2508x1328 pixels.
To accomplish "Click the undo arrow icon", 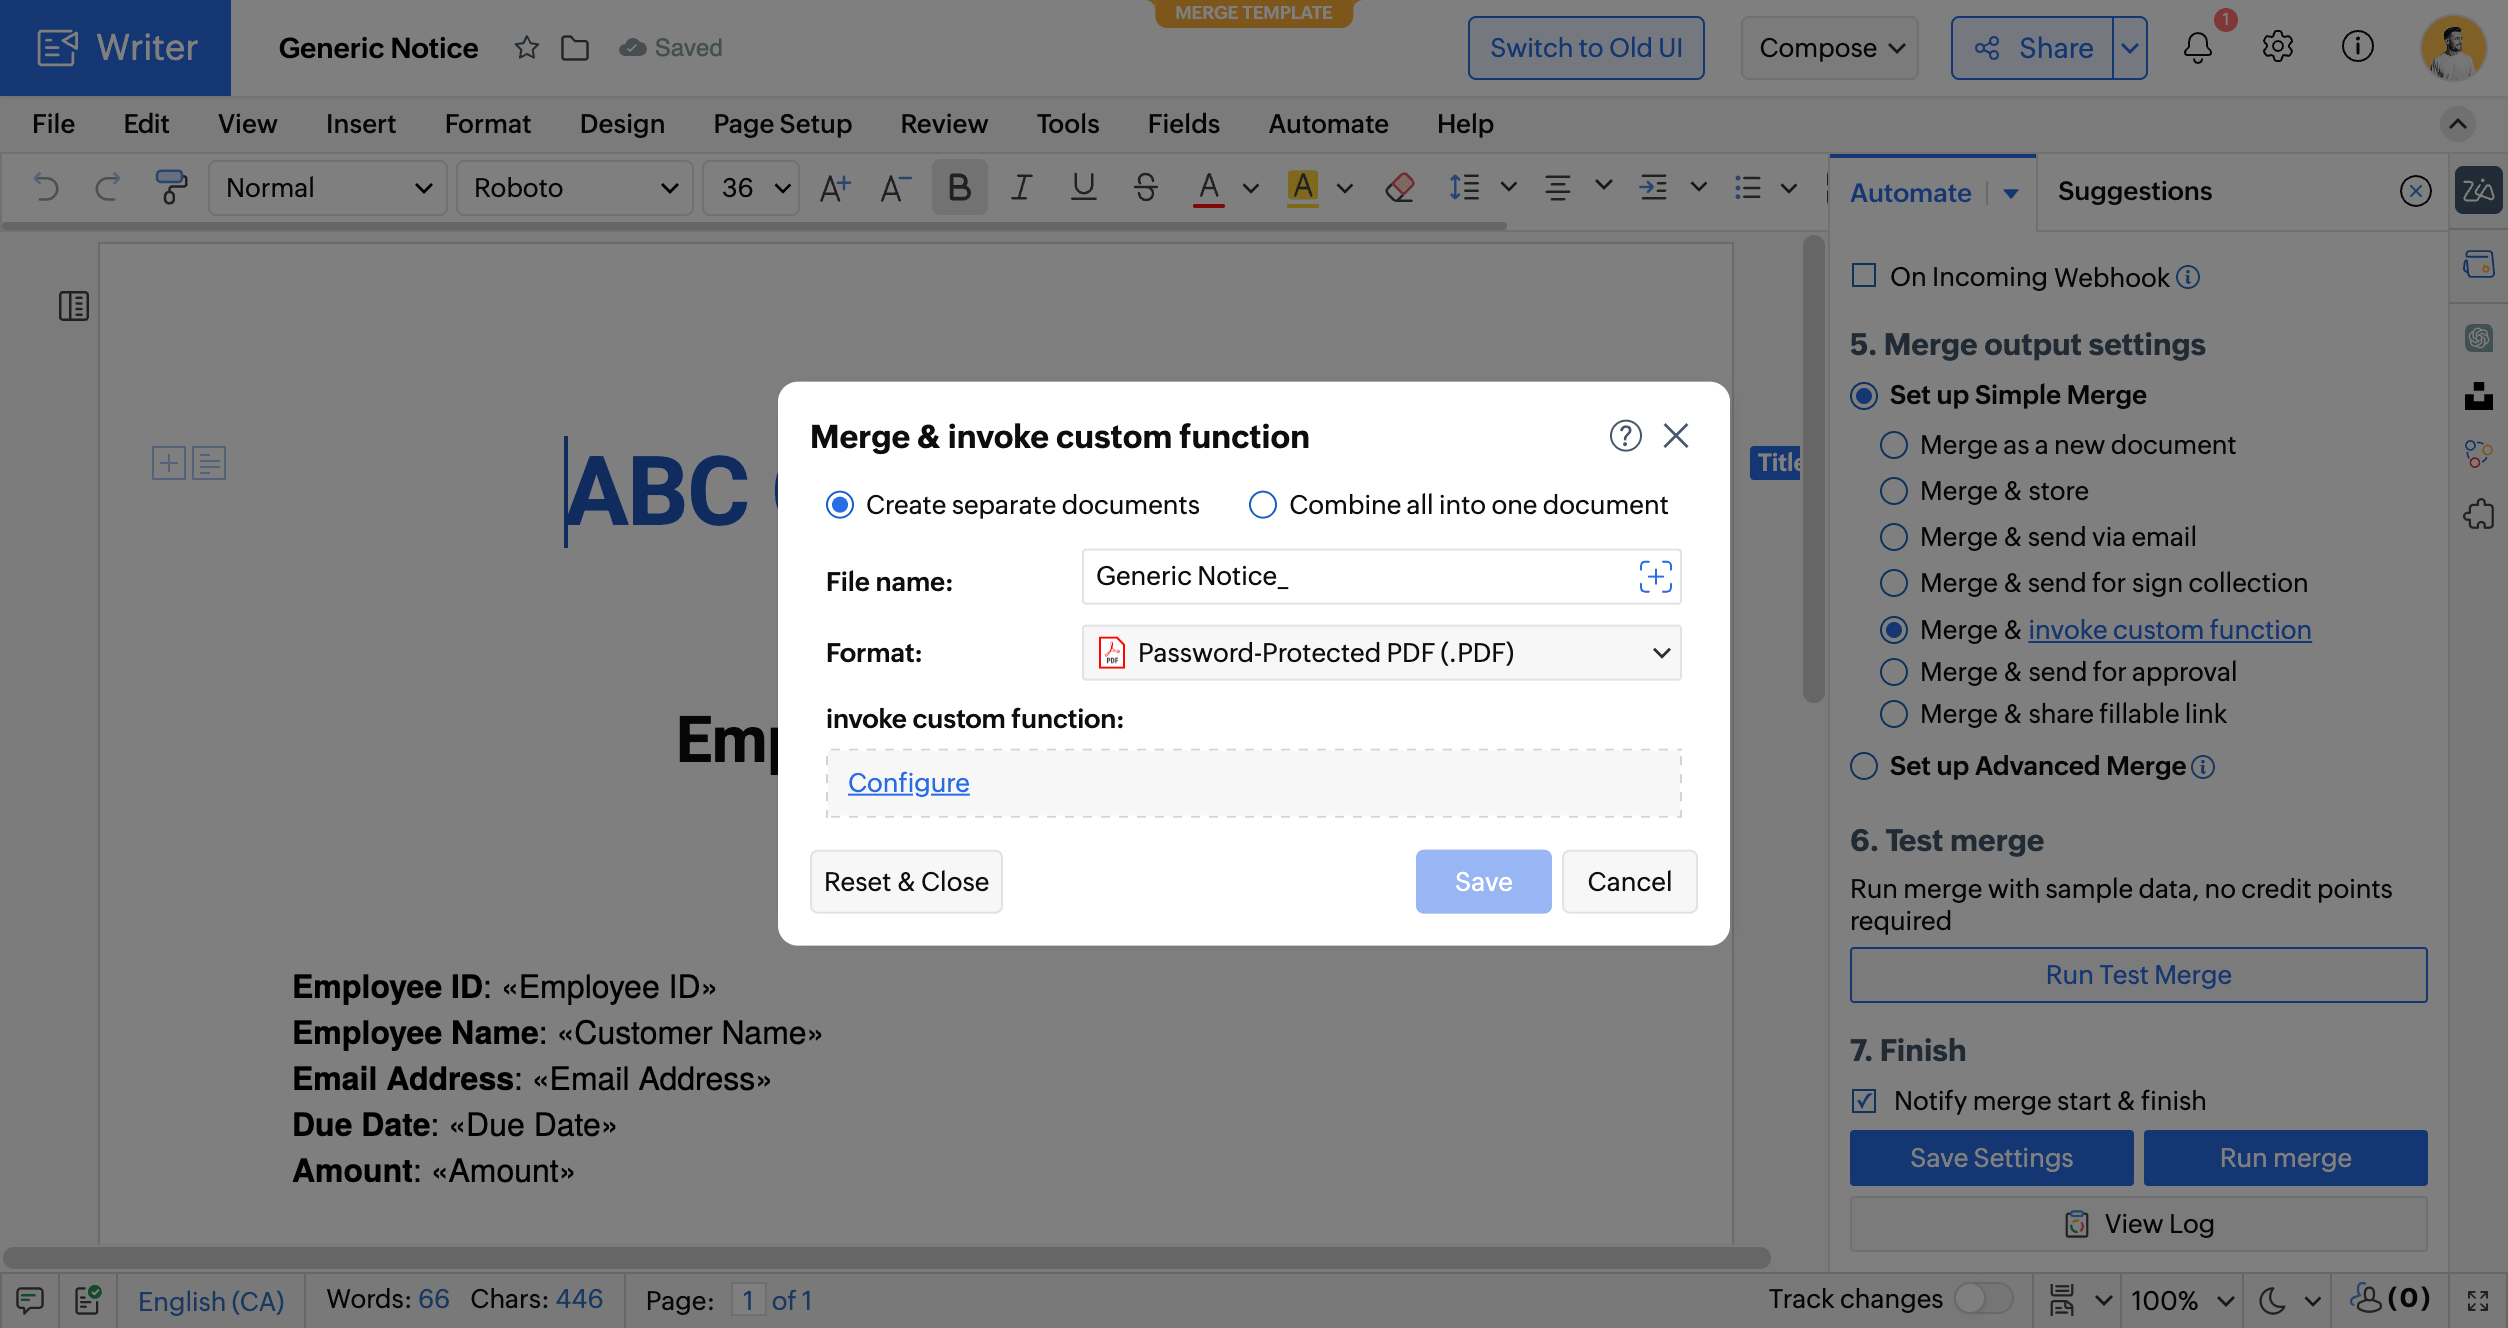I will click(46, 187).
